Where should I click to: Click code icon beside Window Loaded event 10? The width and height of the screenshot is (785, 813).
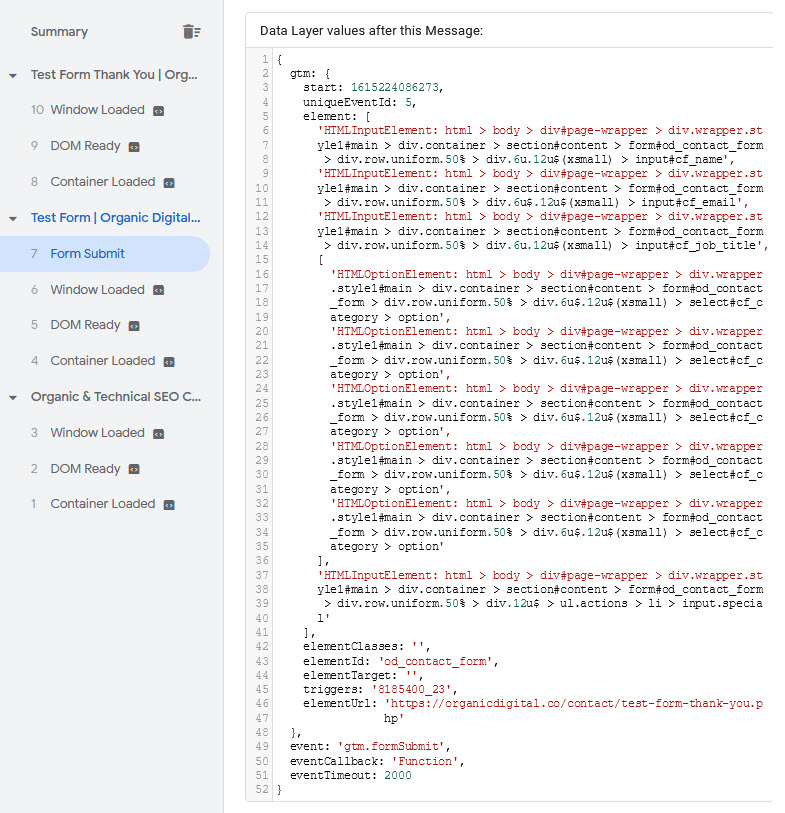(x=158, y=110)
